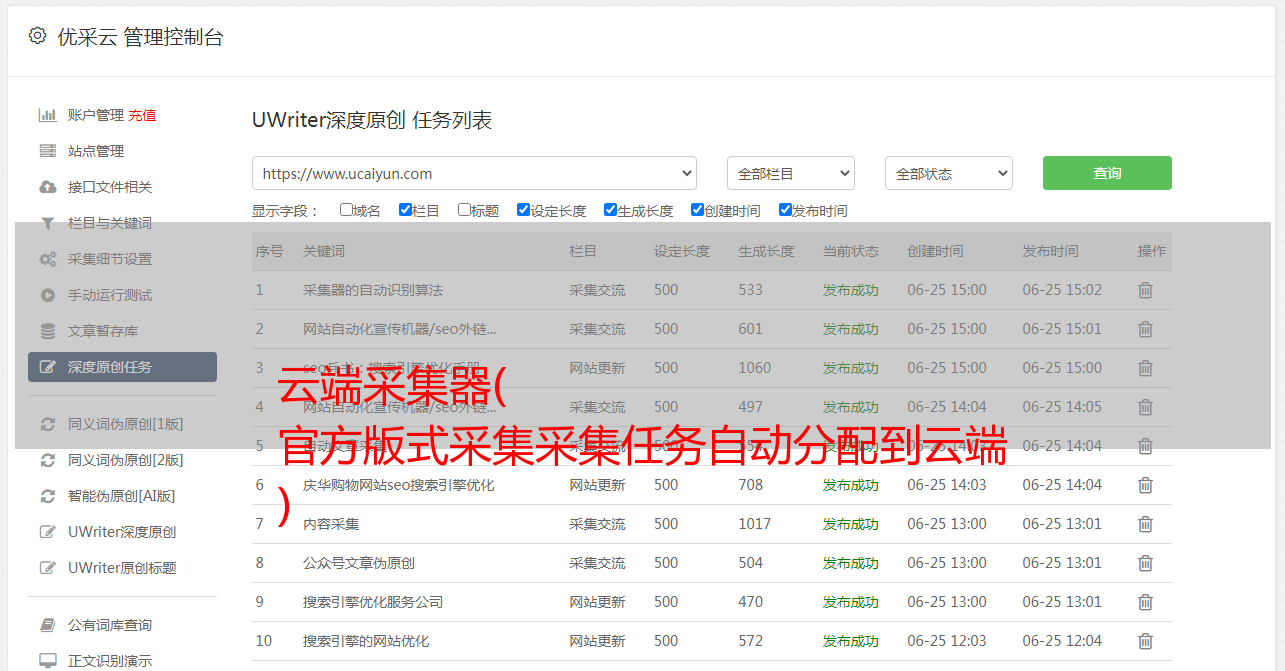Delete row 1 采集器的自动识别算法 with trash icon

(1145, 290)
